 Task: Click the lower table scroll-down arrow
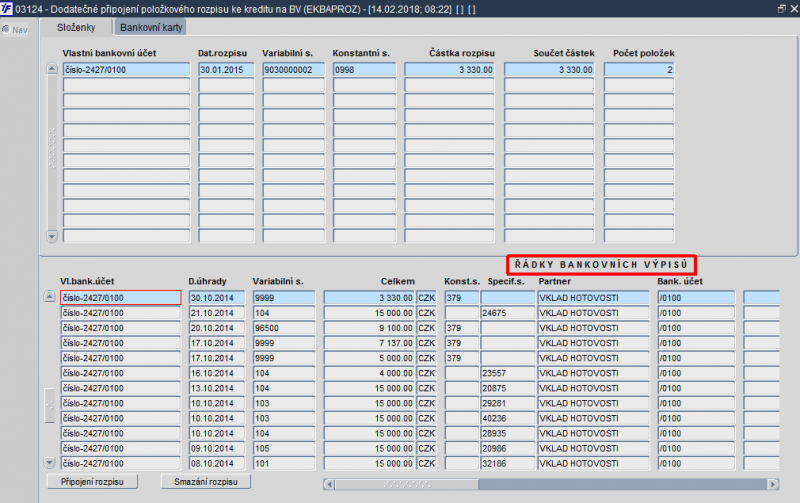[x=49, y=463]
